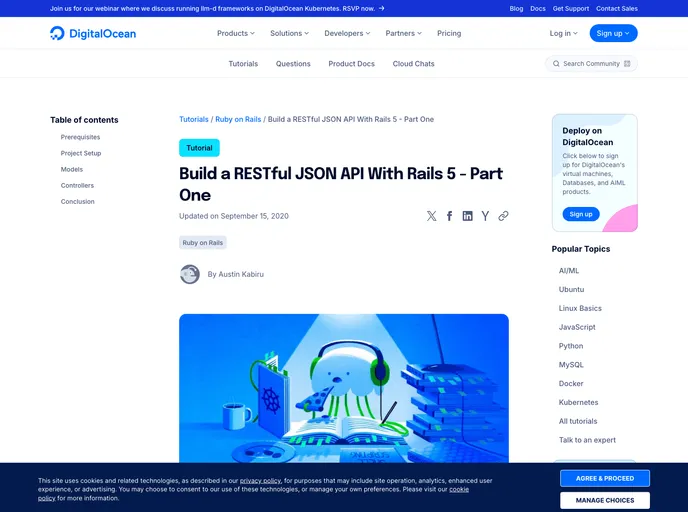Click Austin Kabiru's author avatar
Image resolution: width=688 pixels, height=512 pixels.
tap(190, 274)
